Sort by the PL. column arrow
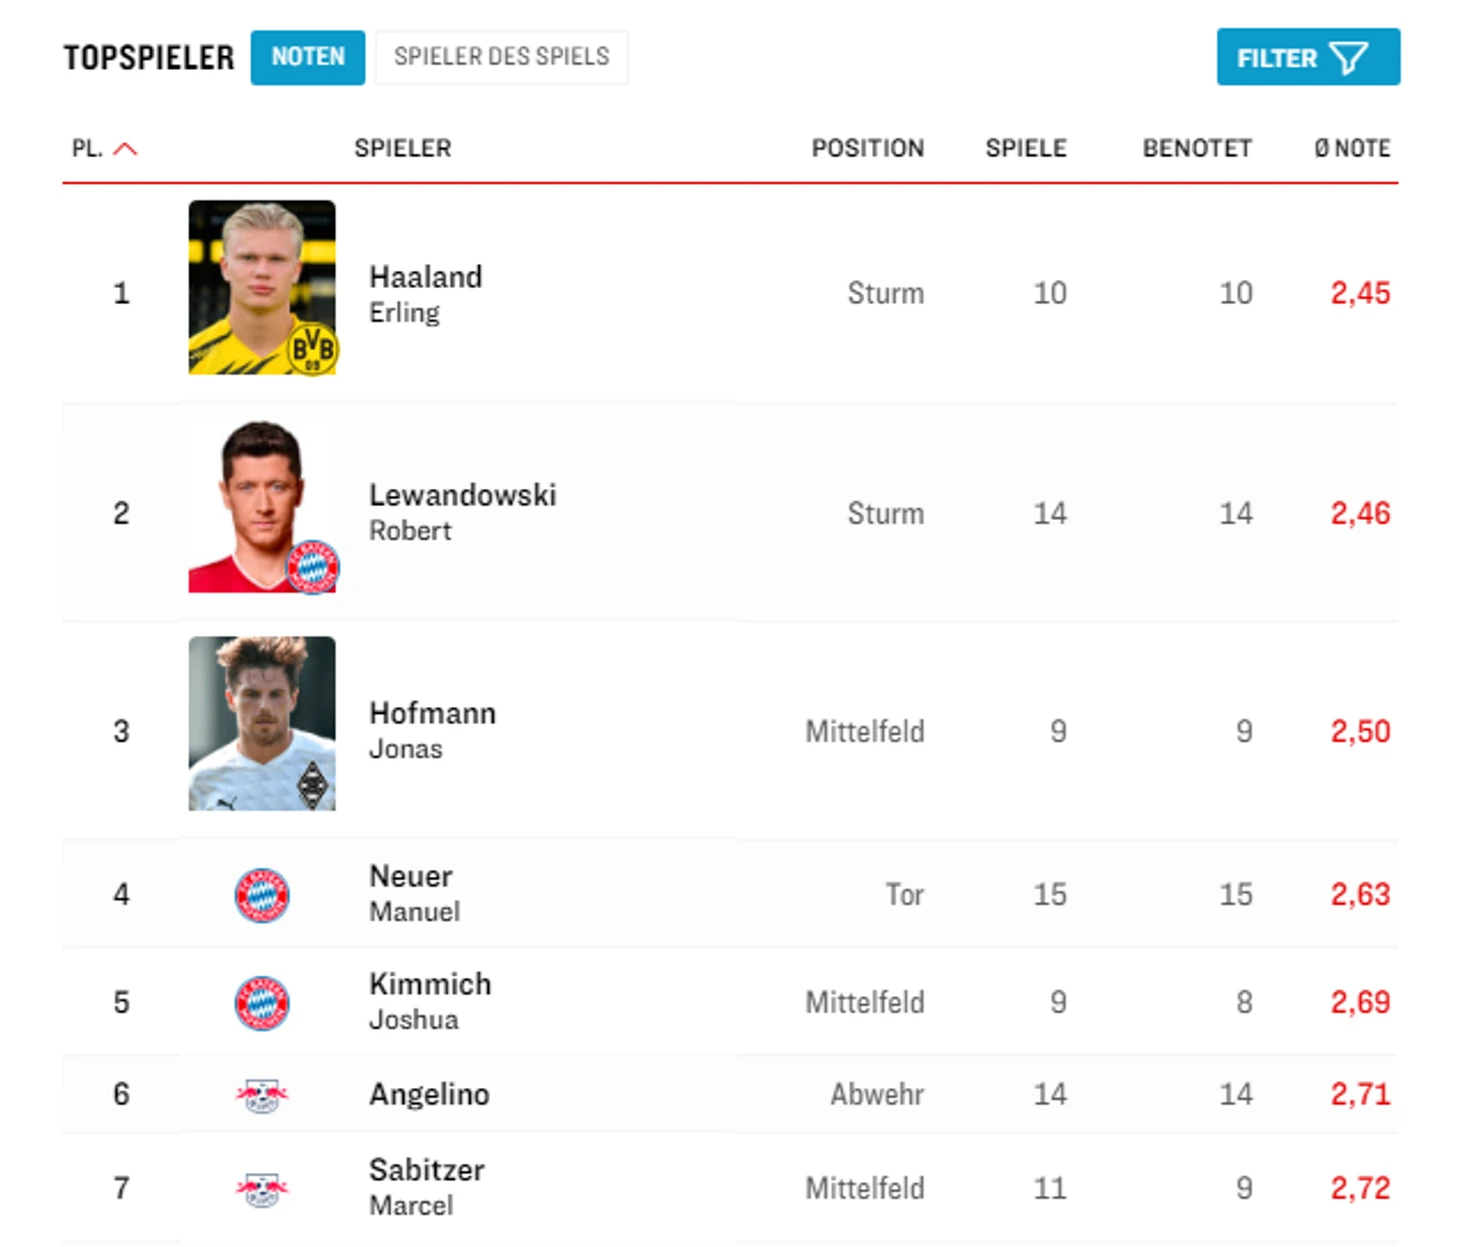The width and height of the screenshot is (1460, 1247). tap(125, 149)
